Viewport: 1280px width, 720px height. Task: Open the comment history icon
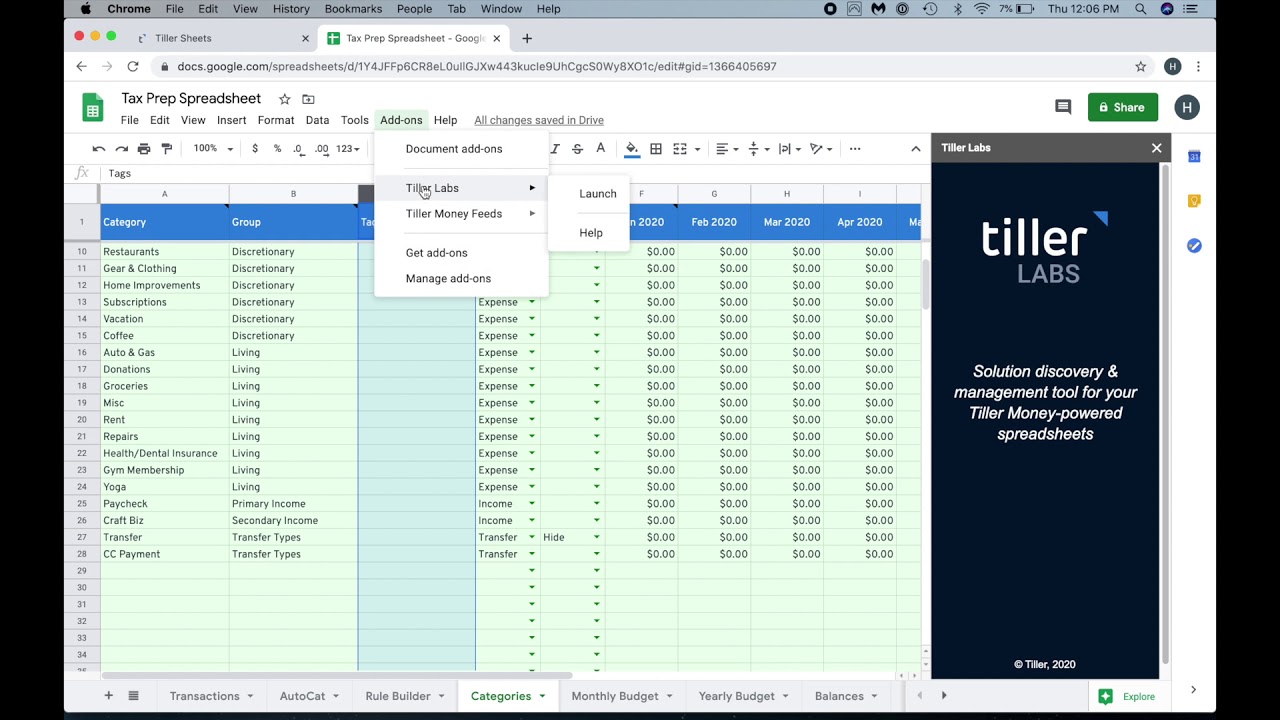1063,107
